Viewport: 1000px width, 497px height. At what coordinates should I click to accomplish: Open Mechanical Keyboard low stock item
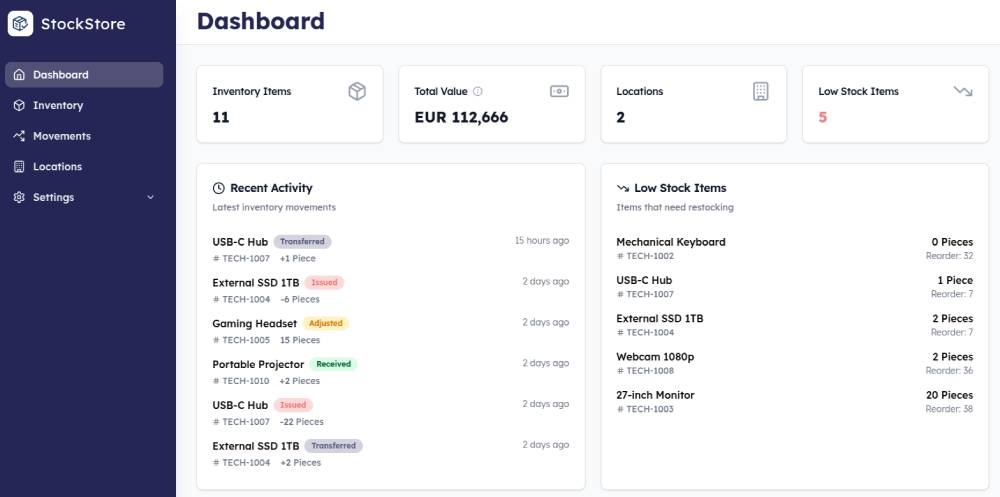point(671,242)
